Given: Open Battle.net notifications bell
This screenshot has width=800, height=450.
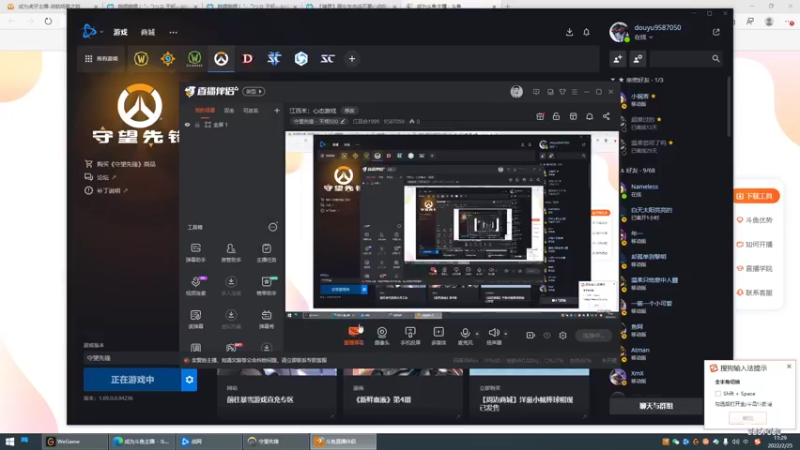Looking at the screenshot, I should (x=586, y=32).
